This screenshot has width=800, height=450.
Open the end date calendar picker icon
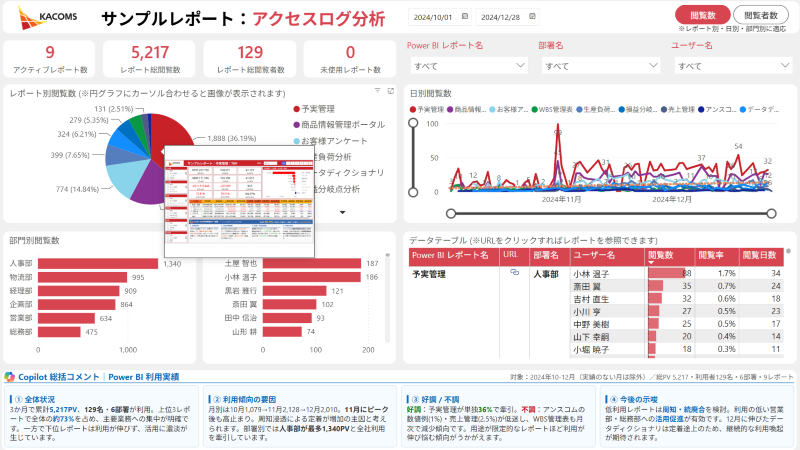pyautogui.click(x=532, y=16)
